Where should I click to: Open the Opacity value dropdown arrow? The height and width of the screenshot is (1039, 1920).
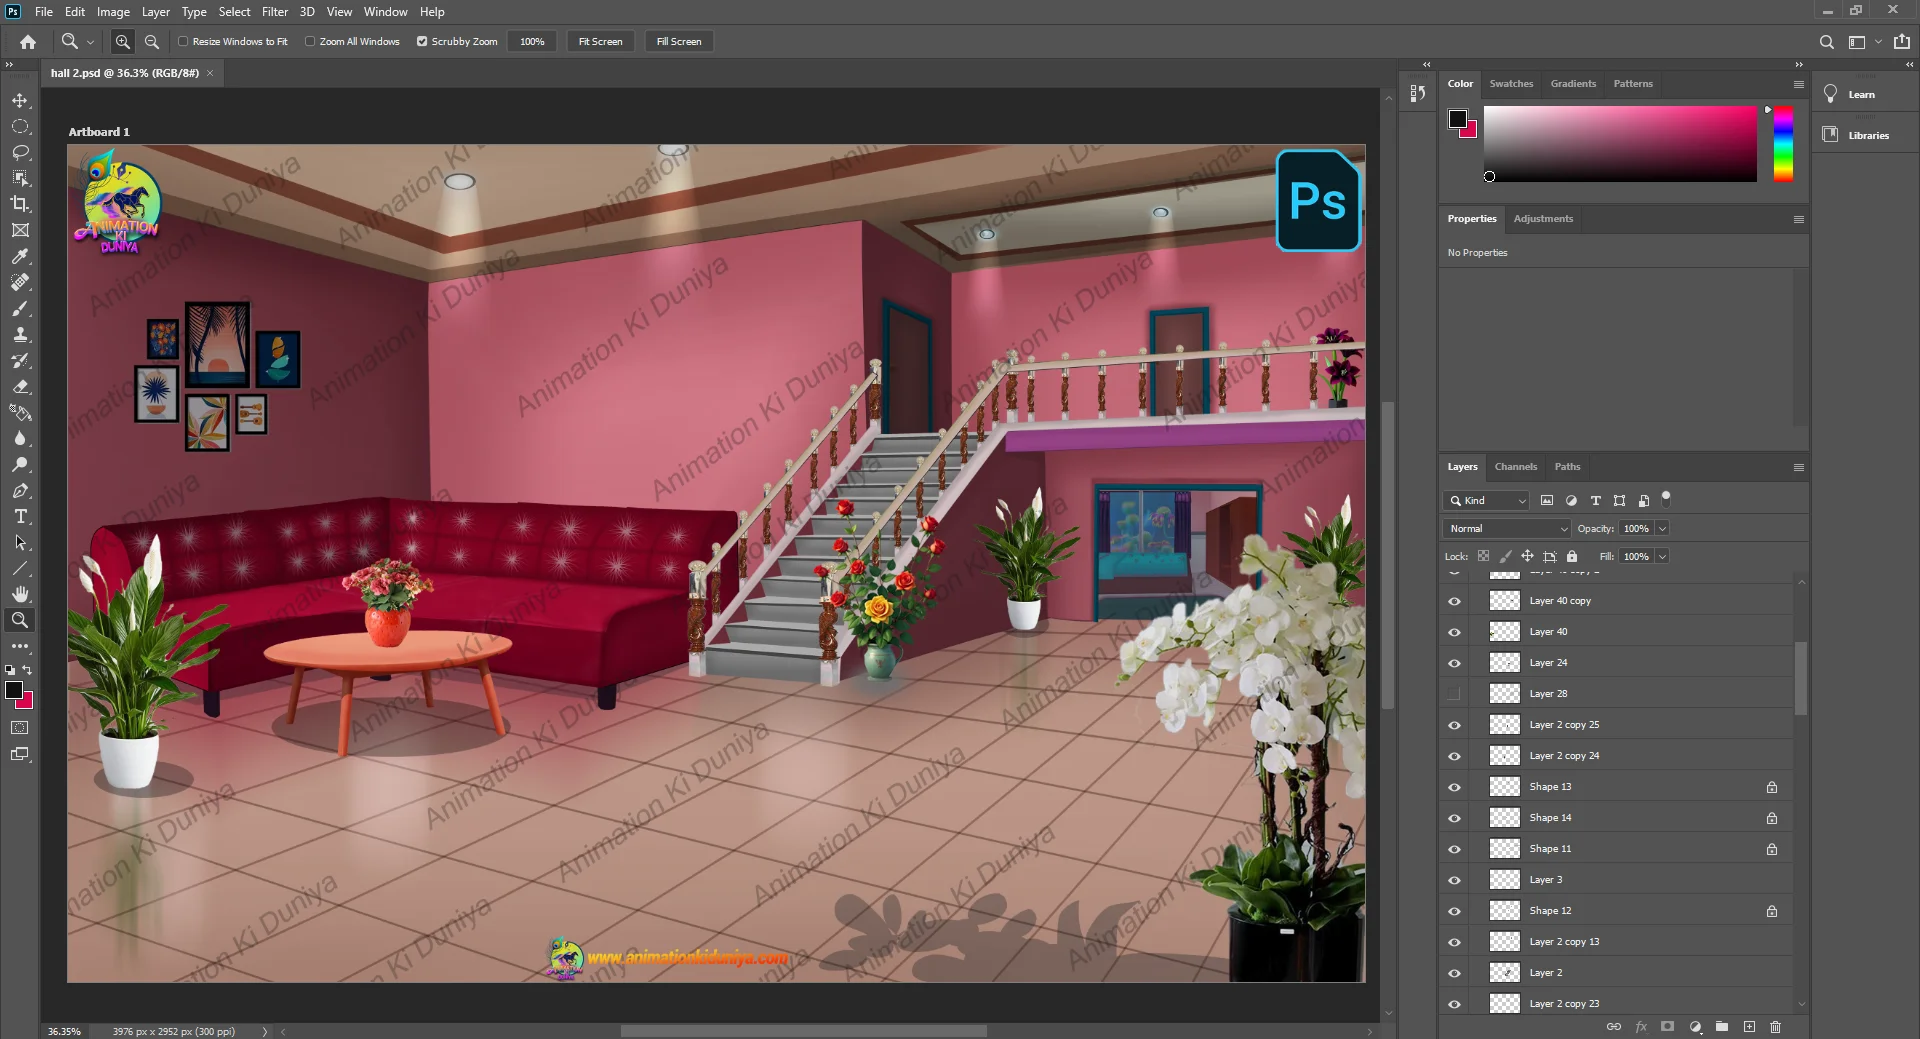(x=1662, y=528)
